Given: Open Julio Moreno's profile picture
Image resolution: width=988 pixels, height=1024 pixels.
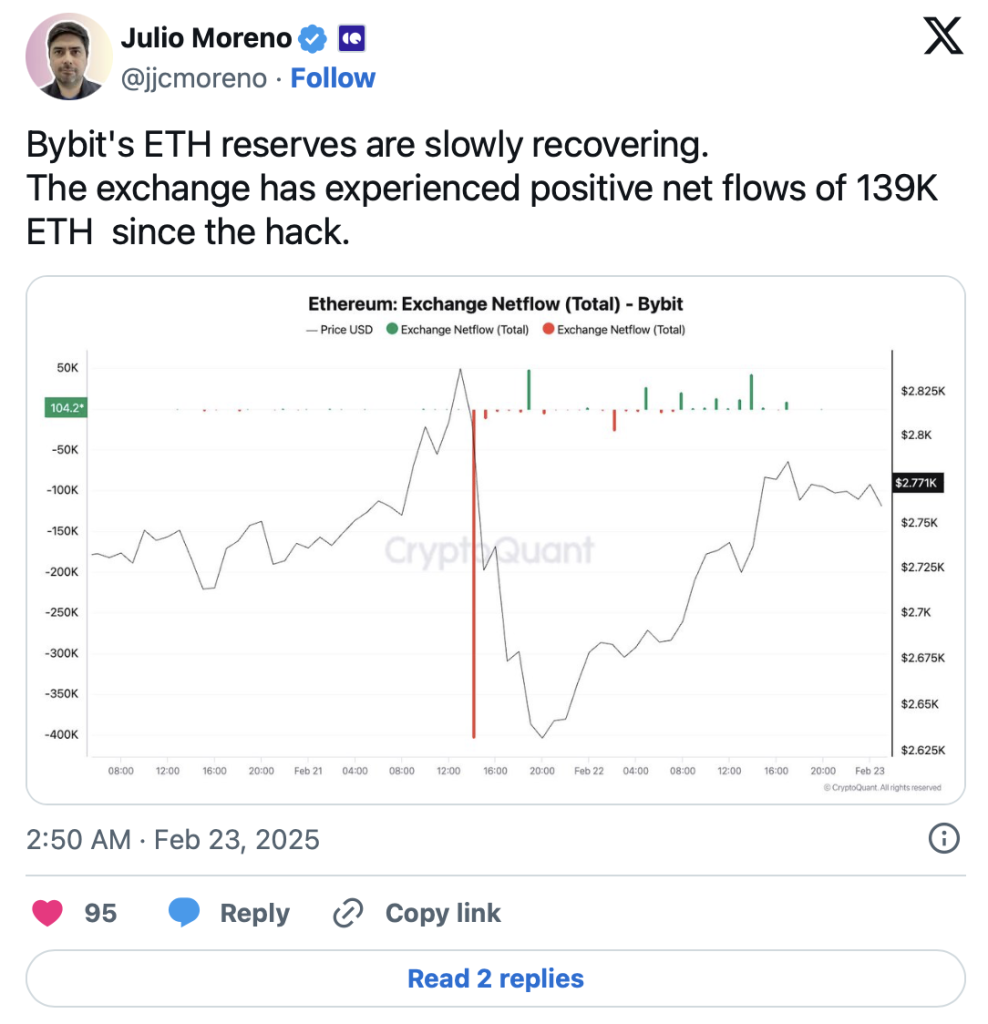Looking at the screenshot, I should (x=65, y=57).
